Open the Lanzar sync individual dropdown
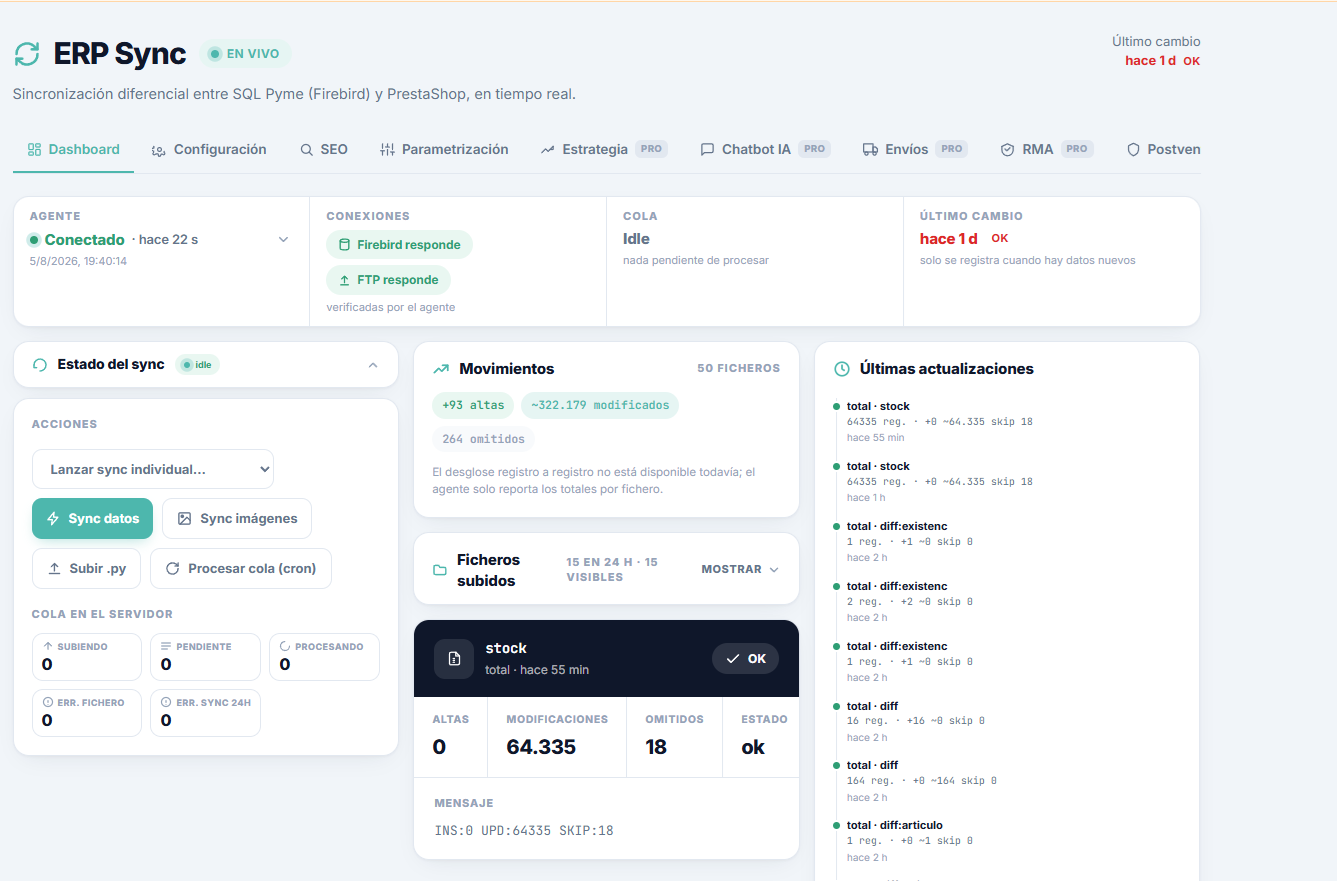1337x881 pixels. tap(153, 469)
